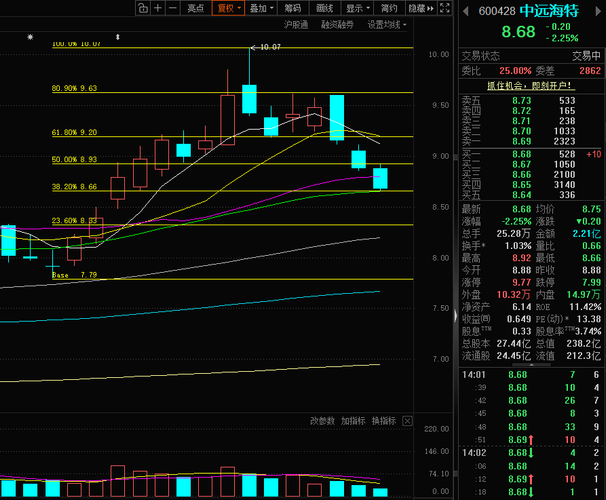Collapse the side quote panel handle
Viewport: 606px width, 500px height.
coord(455,317)
